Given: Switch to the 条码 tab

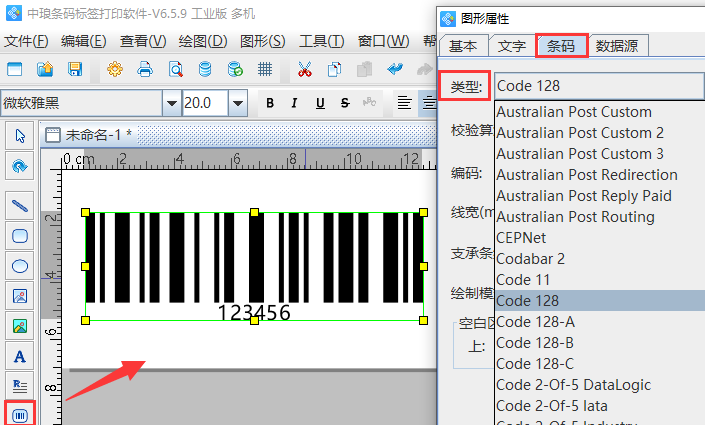Looking at the screenshot, I should click(561, 45).
